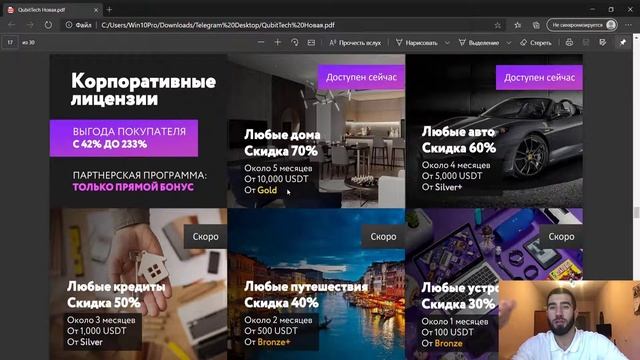Expand the Нарисовать options dropdown arrow

[x=447, y=42]
